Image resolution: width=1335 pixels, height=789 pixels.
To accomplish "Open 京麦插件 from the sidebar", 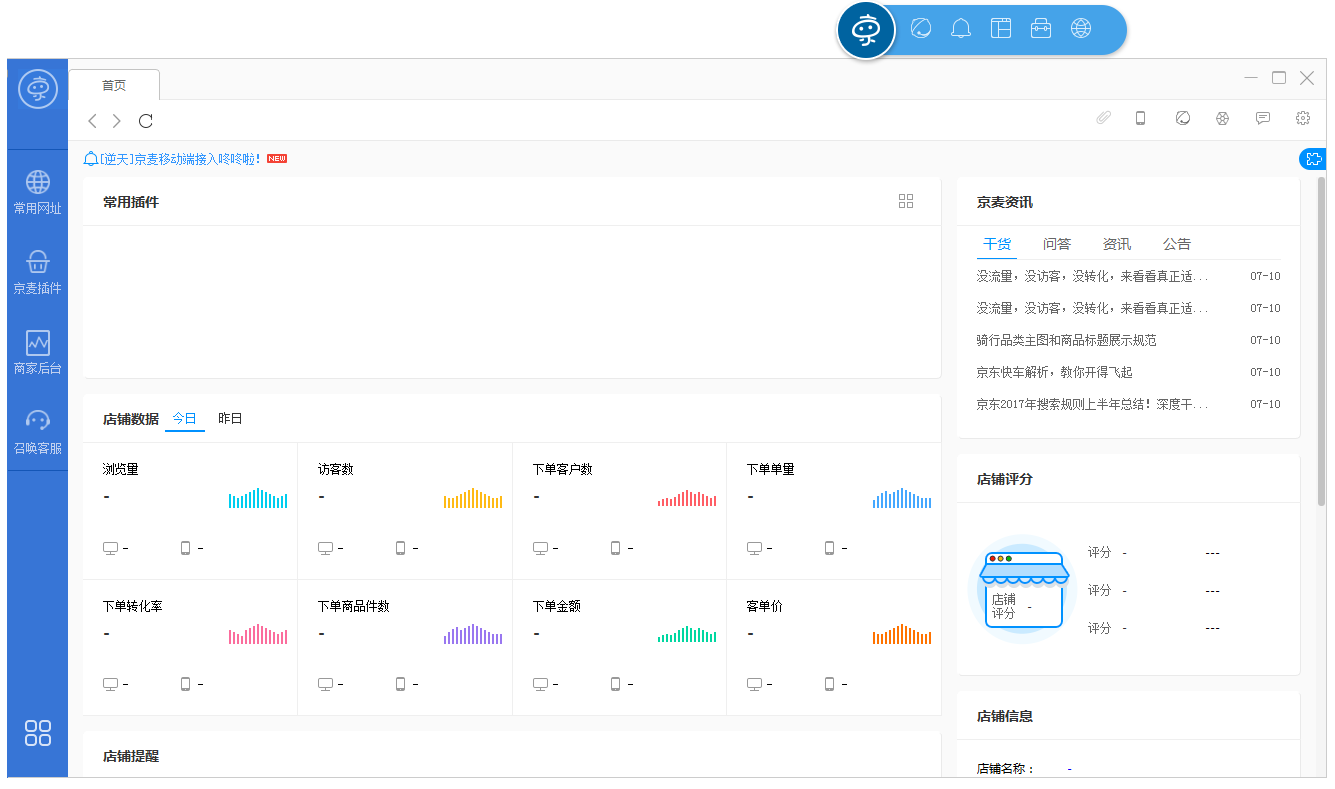I will click(x=37, y=272).
